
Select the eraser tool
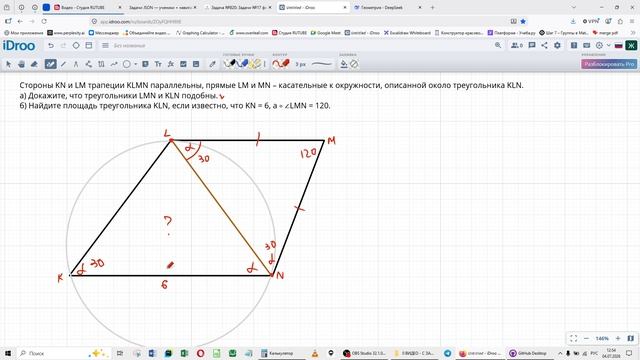34,64
